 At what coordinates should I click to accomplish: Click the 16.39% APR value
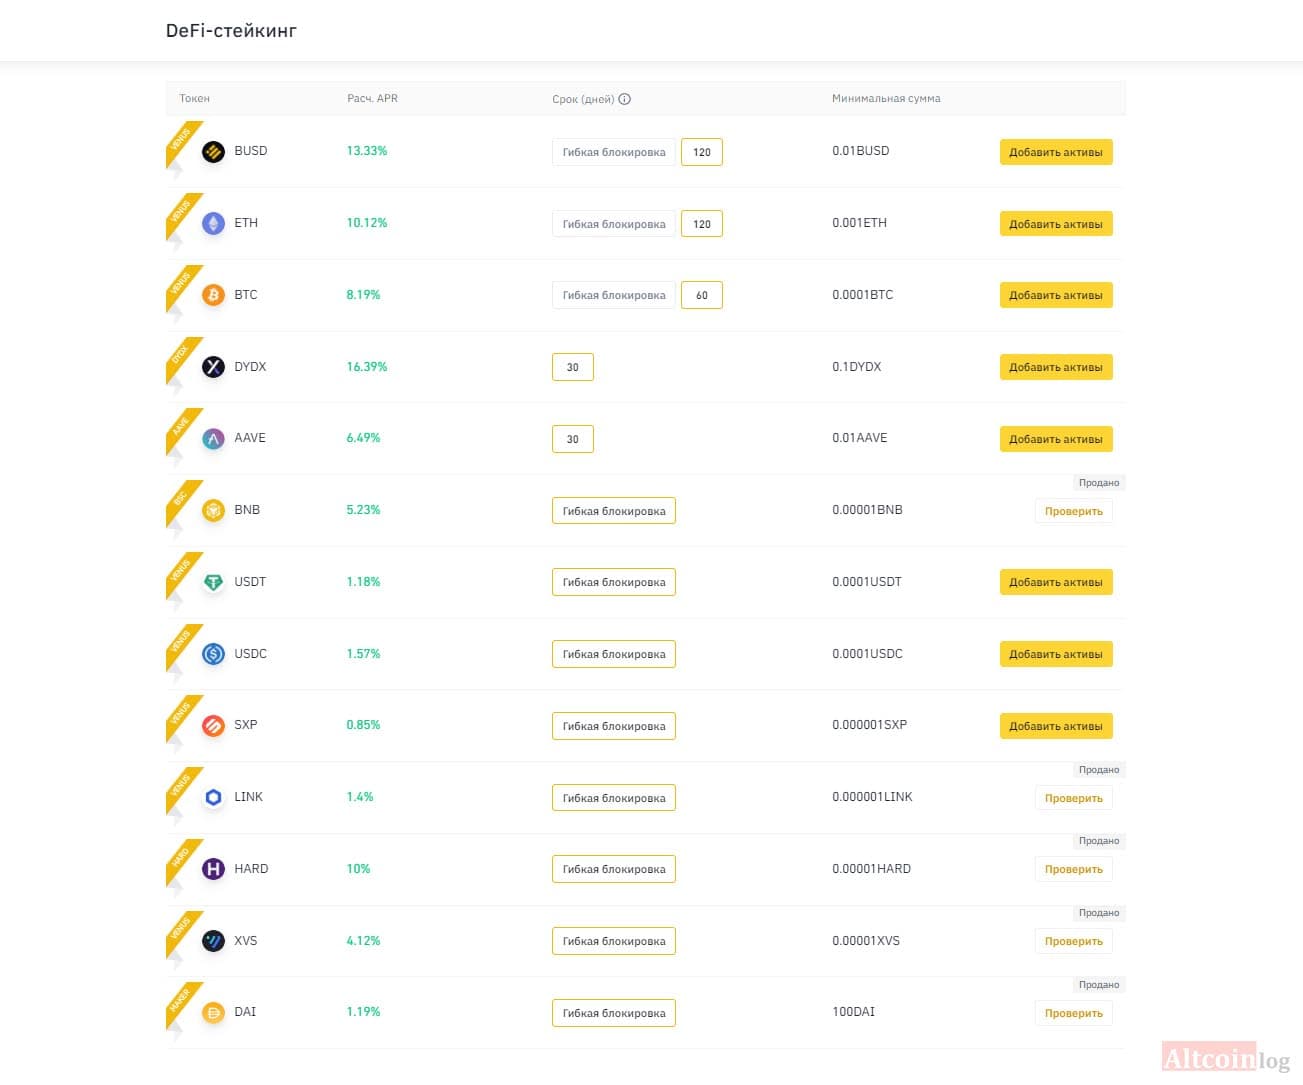coord(367,367)
